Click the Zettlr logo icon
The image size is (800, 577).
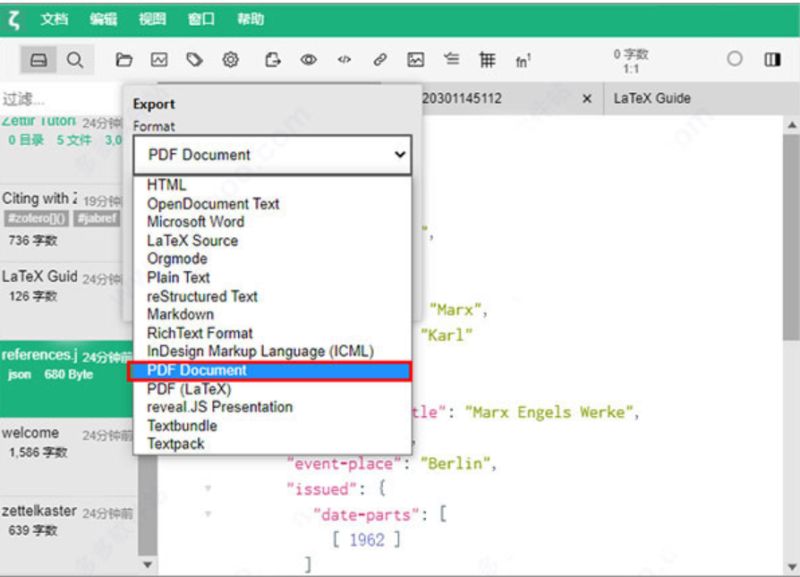14,19
